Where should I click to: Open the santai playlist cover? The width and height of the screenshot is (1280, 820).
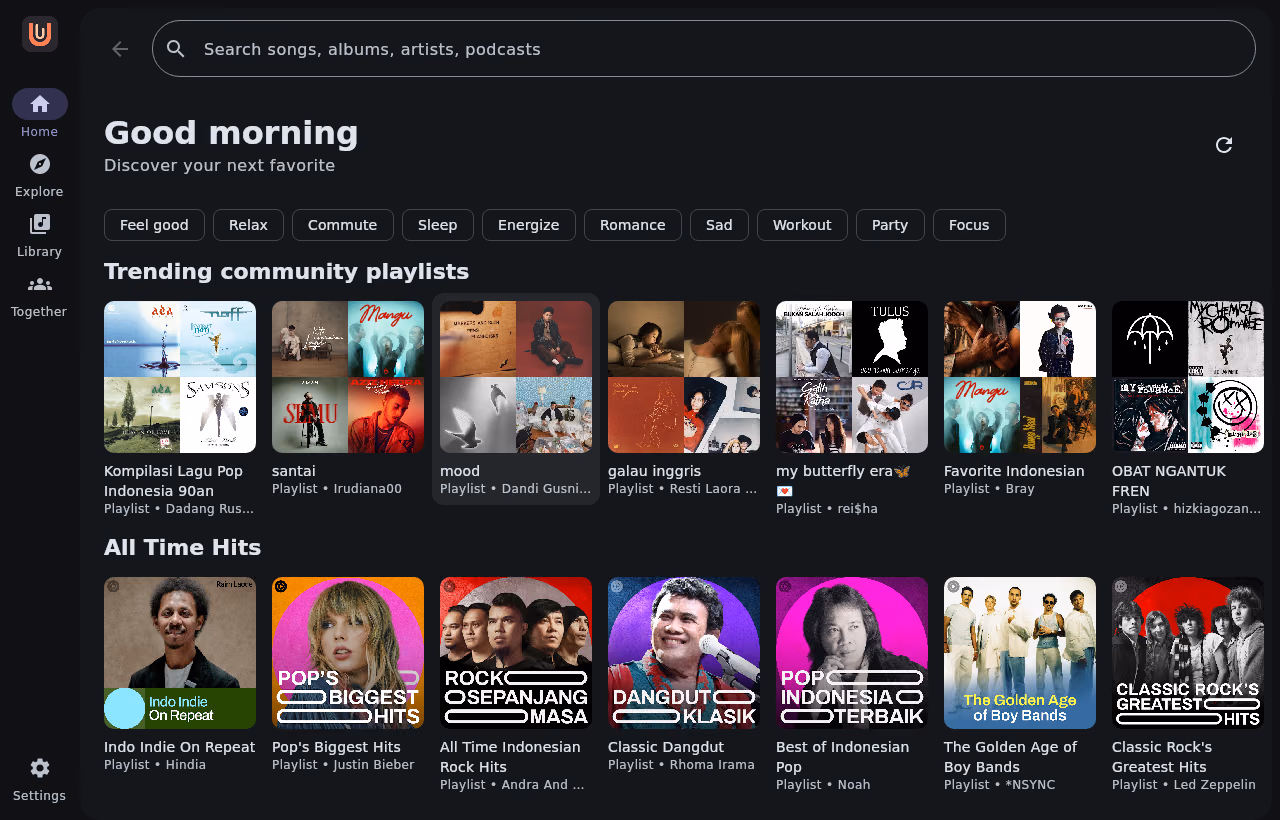click(x=348, y=377)
